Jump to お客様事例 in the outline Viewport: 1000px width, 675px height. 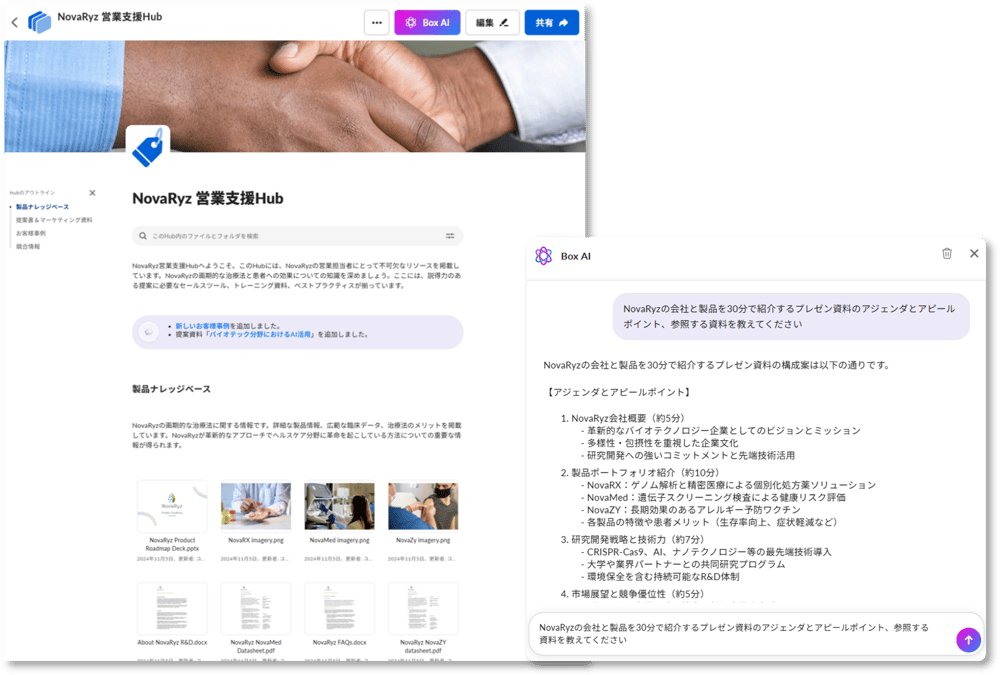(30, 233)
